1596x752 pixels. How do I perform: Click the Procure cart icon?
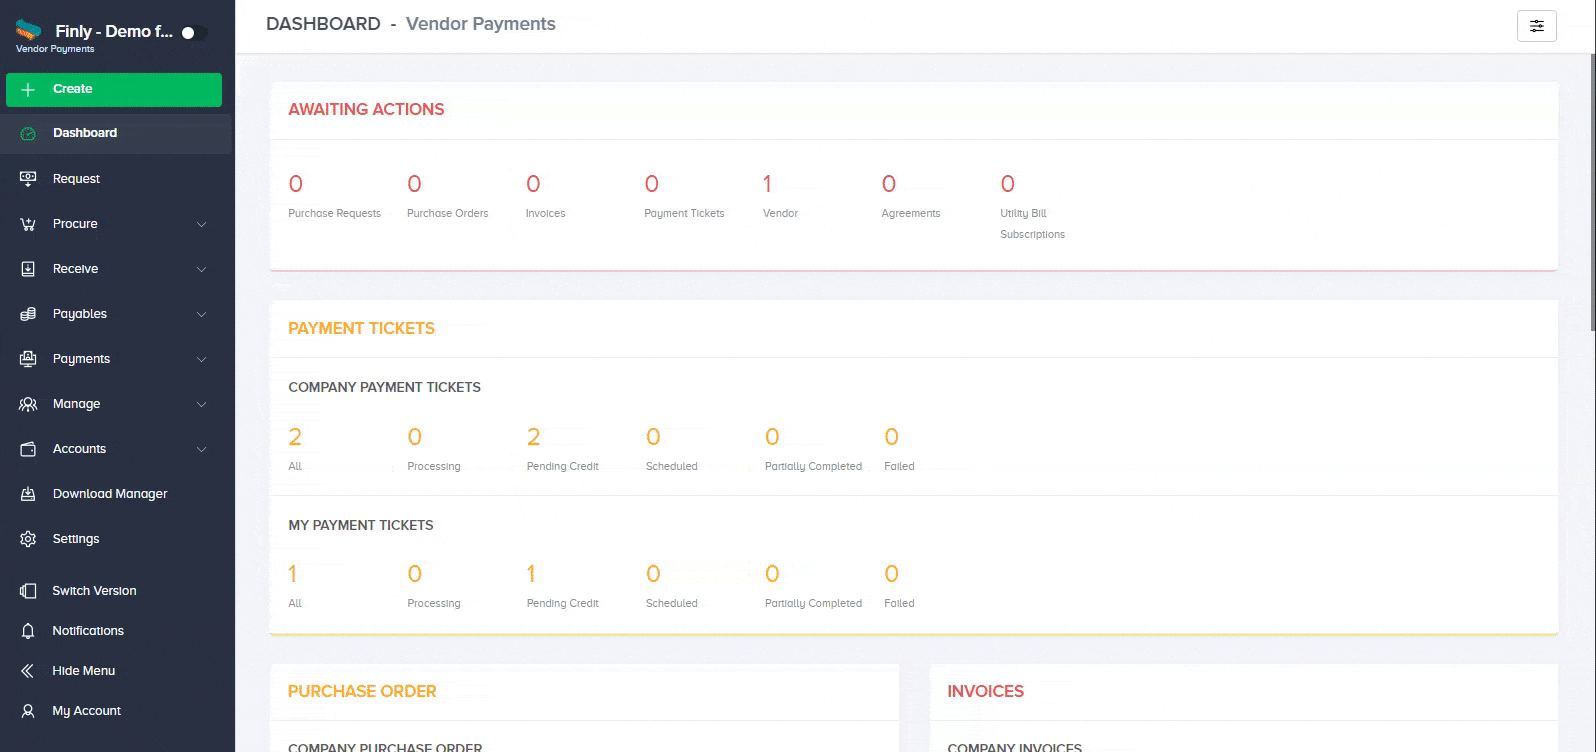tap(28, 224)
